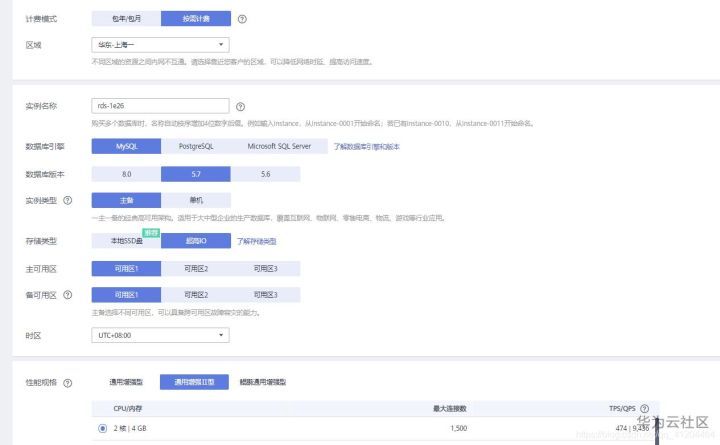Open the 了解数据库引擎和版本 link
This screenshot has width=720, height=445.
366,146
